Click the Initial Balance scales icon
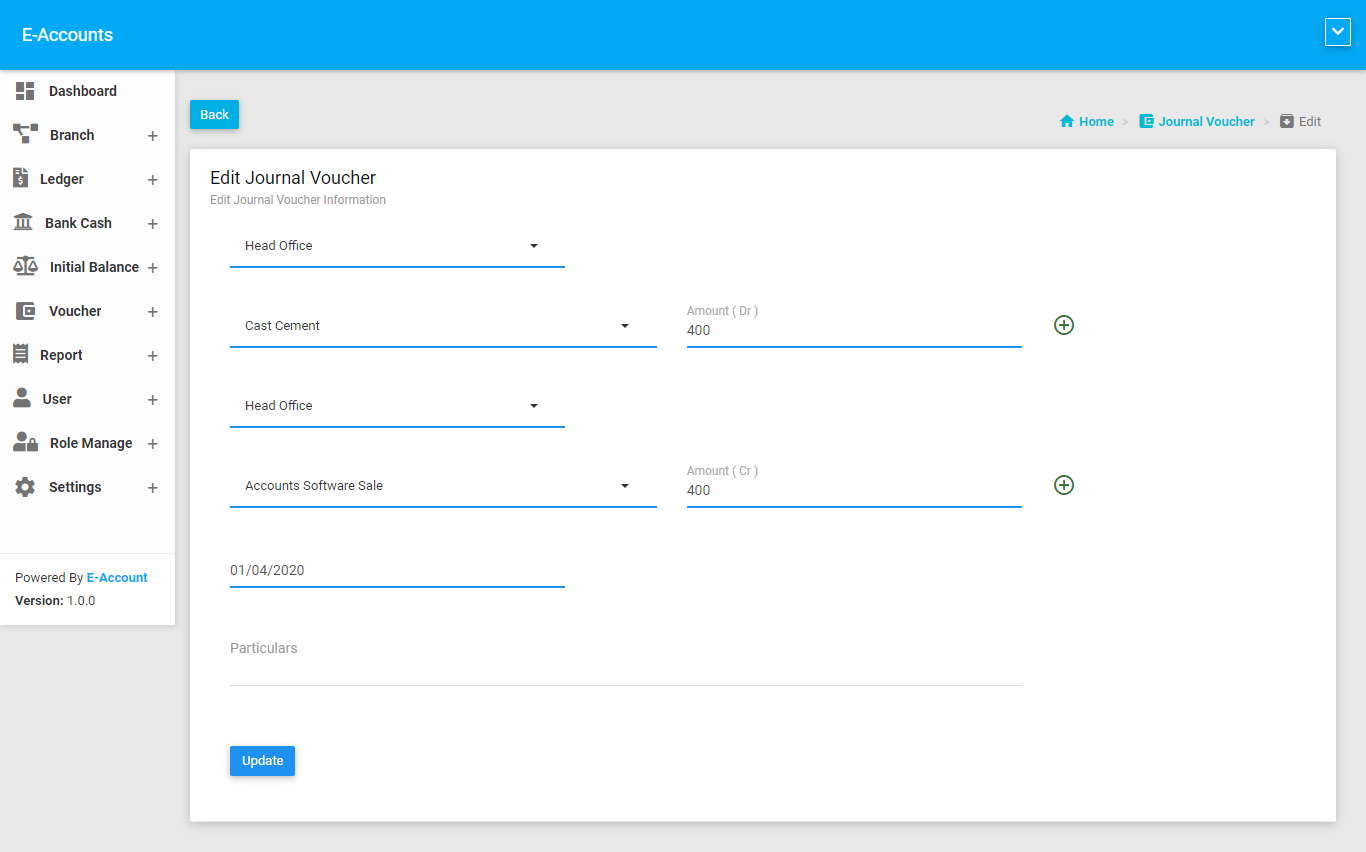 tap(25, 266)
